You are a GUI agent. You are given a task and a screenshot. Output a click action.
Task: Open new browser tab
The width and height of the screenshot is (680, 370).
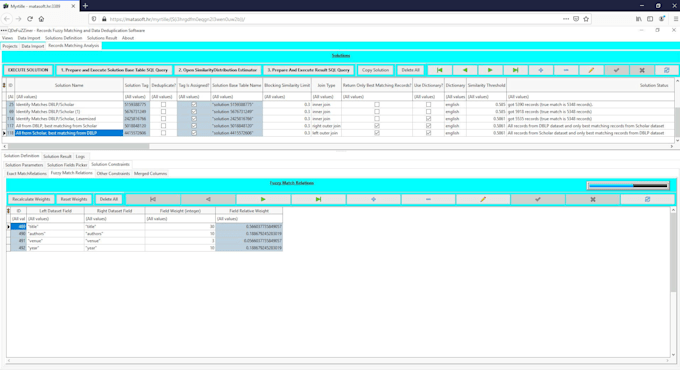pyautogui.click(x=85, y=6)
